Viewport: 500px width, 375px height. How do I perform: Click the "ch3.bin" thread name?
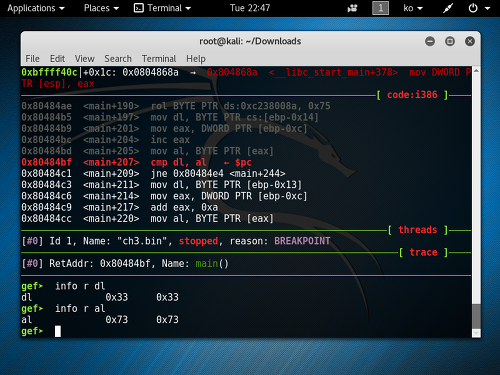tap(142, 241)
